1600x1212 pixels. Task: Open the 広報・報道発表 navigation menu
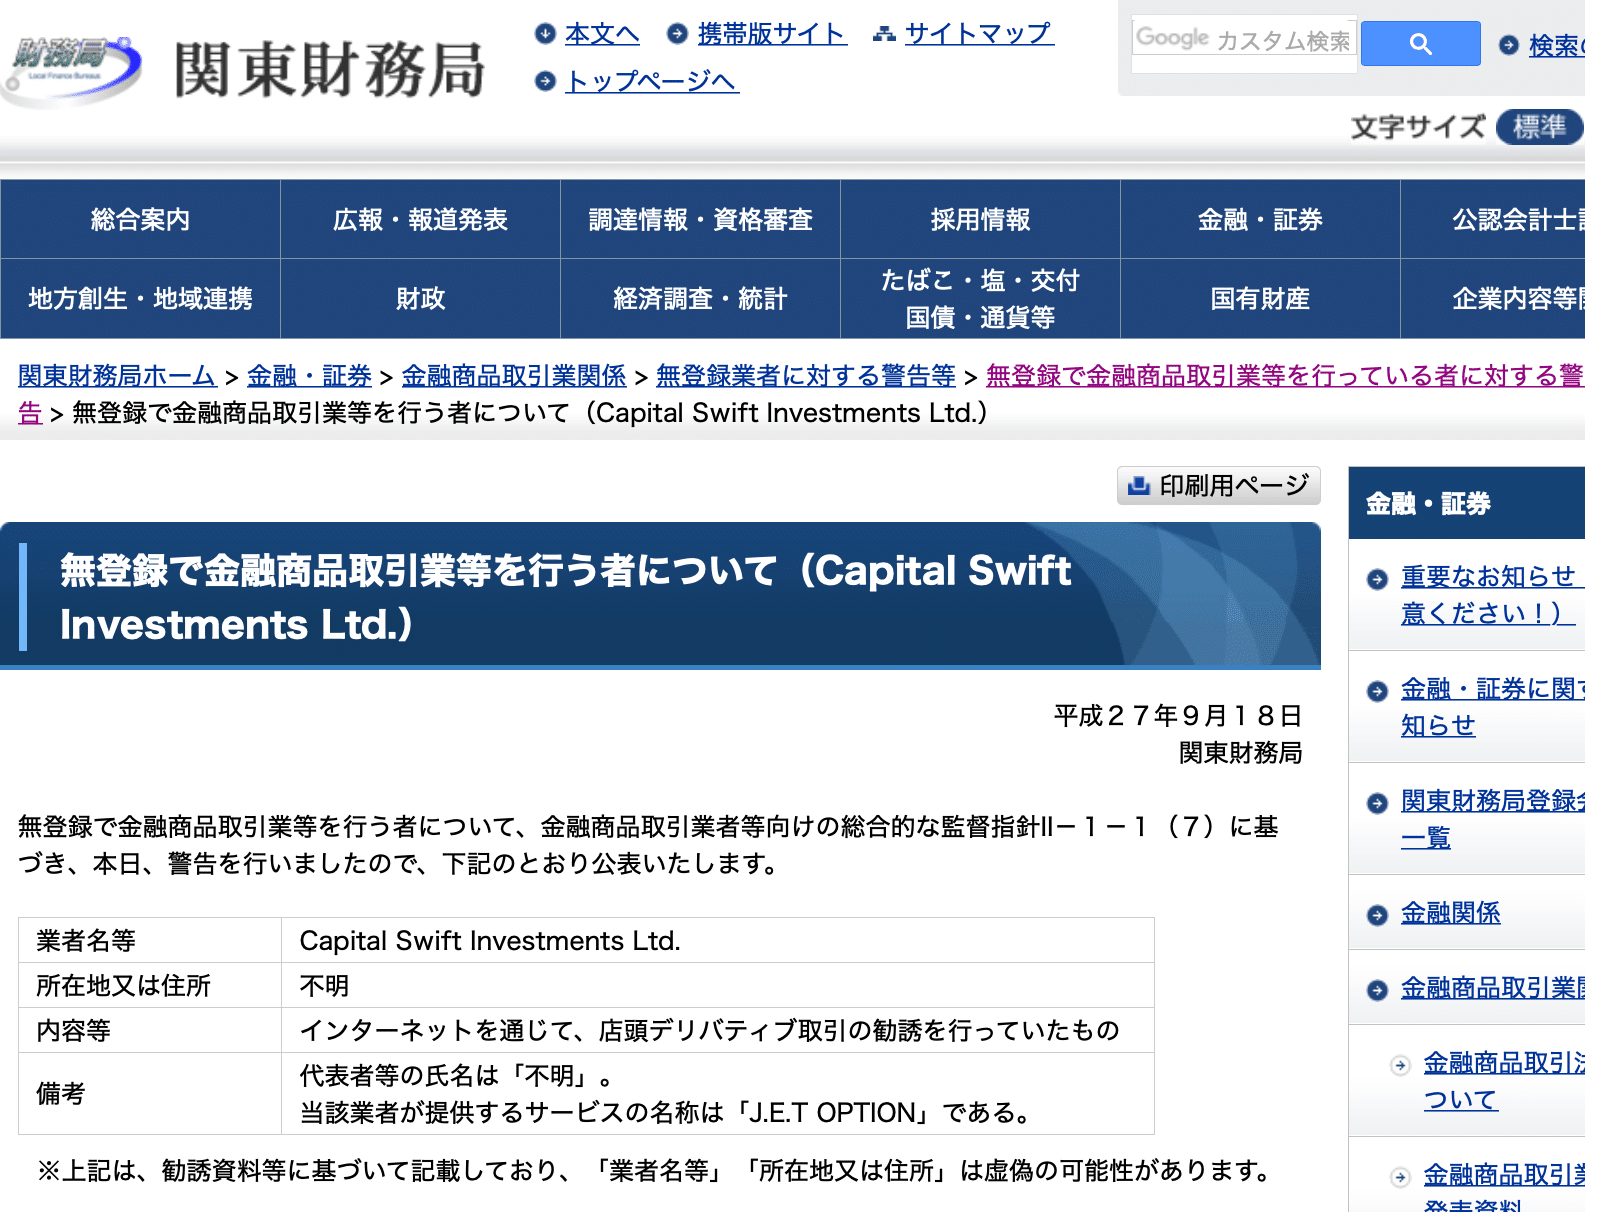click(420, 219)
